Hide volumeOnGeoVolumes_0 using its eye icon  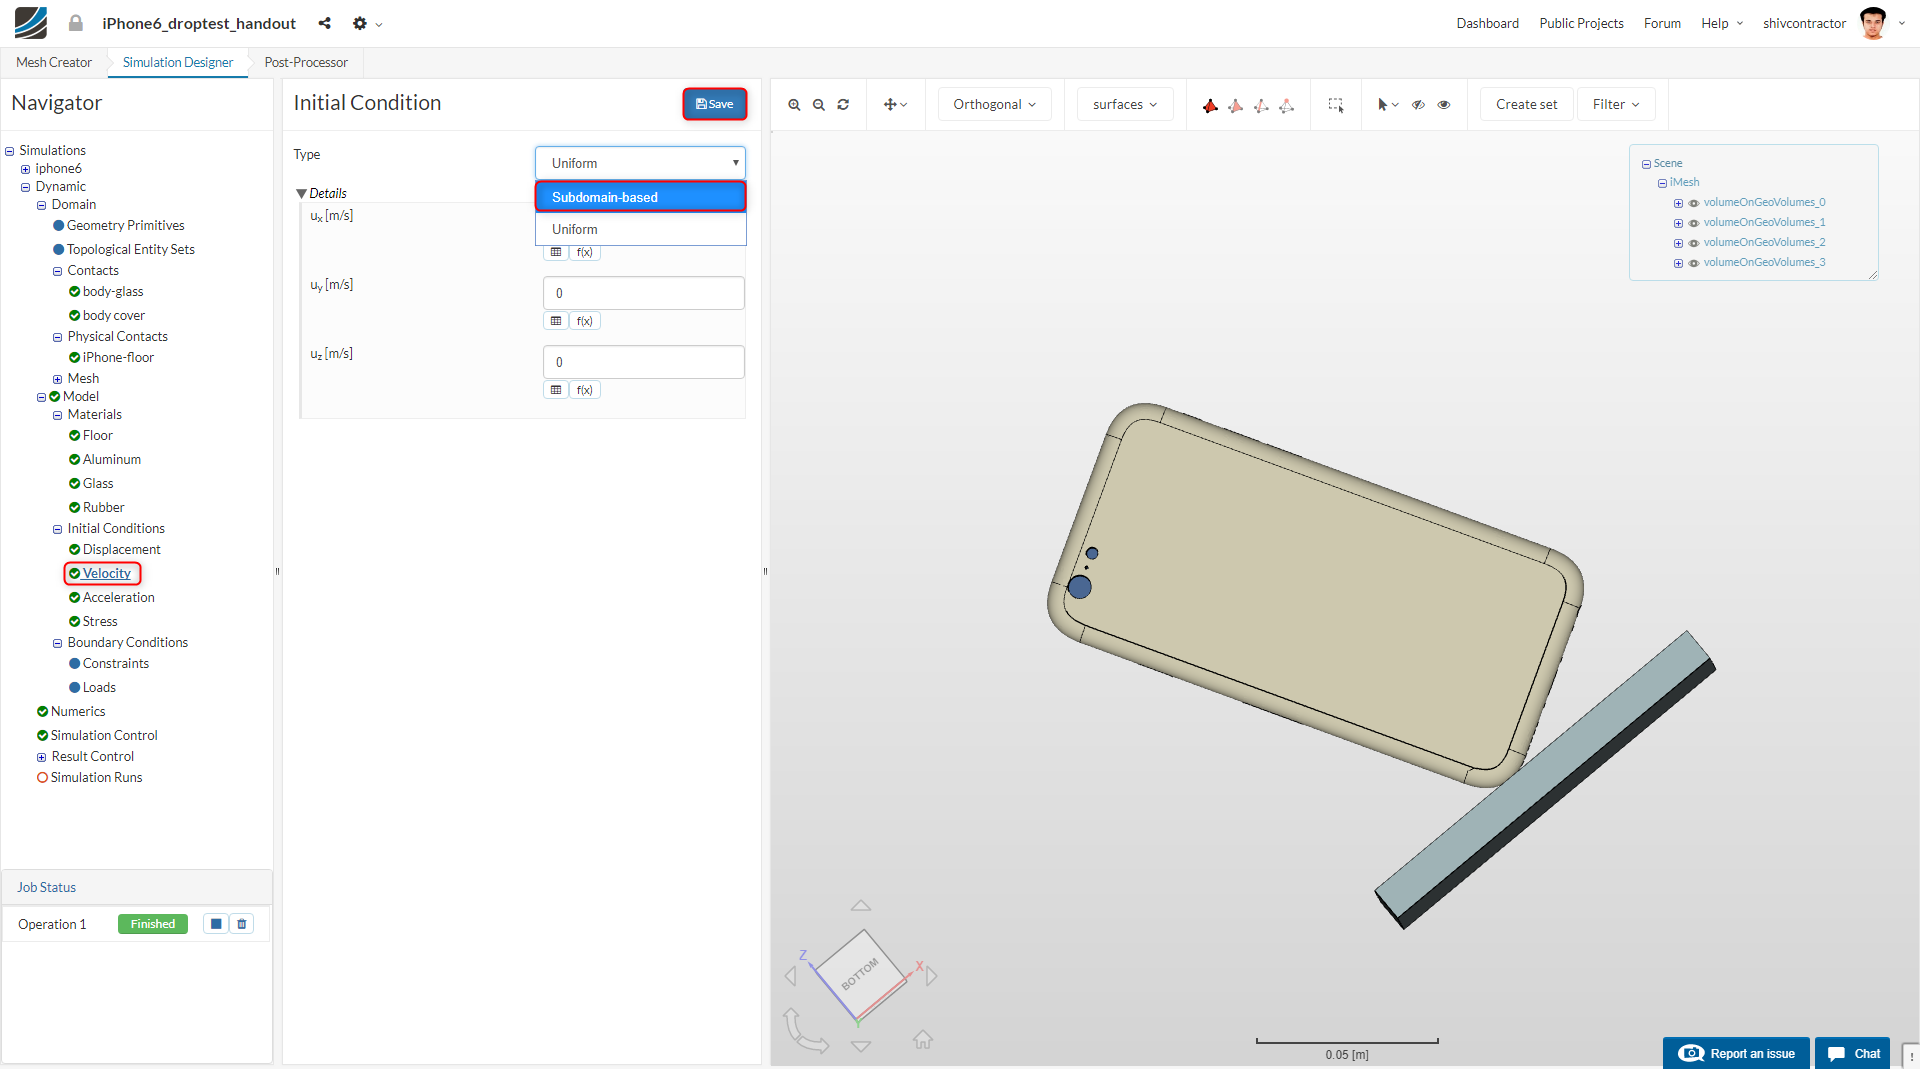click(x=1694, y=203)
